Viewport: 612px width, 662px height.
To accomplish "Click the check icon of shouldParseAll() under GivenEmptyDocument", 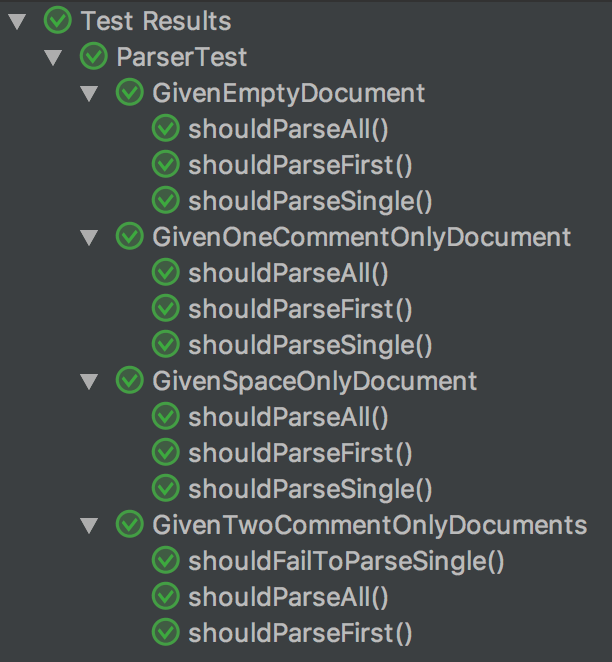I will click(166, 128).
